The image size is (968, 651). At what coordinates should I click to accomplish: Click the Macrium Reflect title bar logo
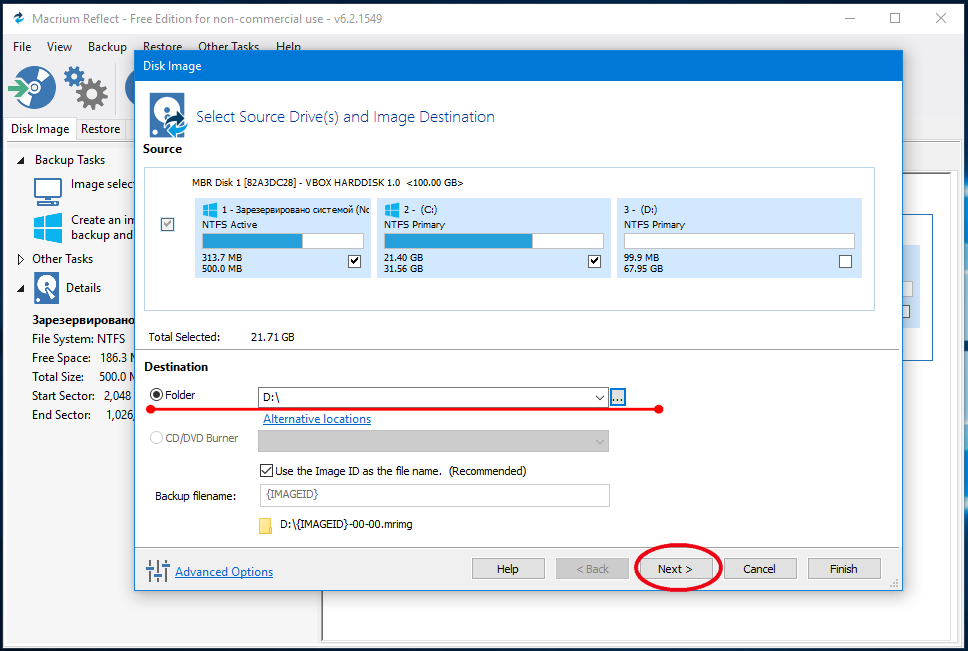click(19, 19)
